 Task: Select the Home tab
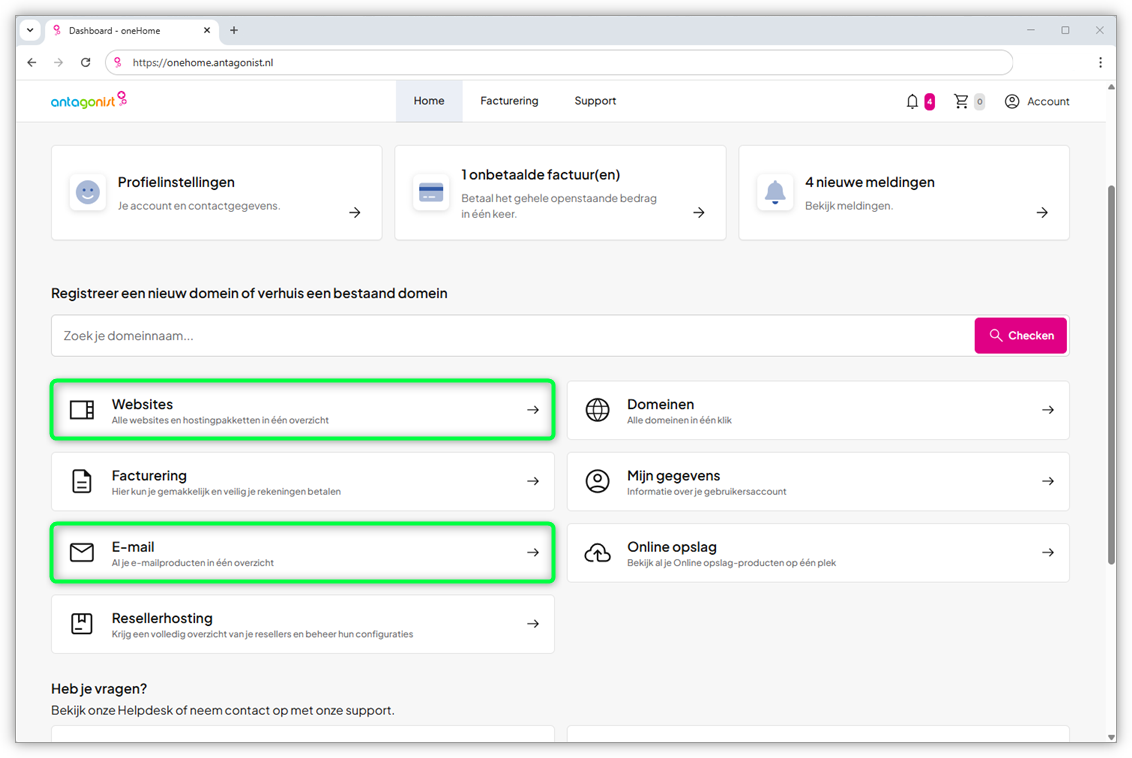coord(429,101)
